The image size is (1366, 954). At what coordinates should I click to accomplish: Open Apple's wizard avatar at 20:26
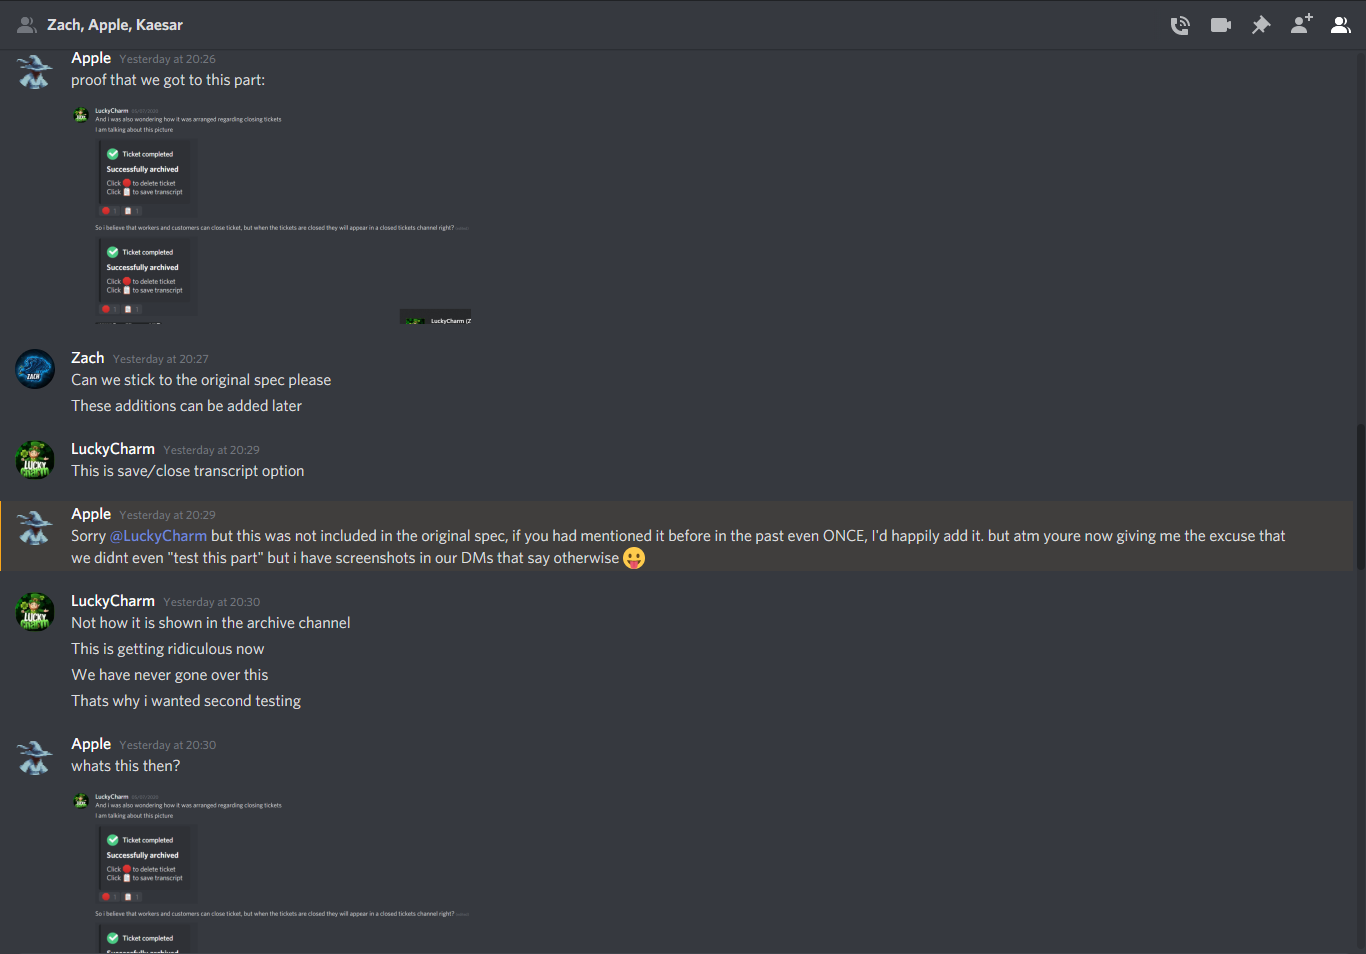[x=35, y=70]
